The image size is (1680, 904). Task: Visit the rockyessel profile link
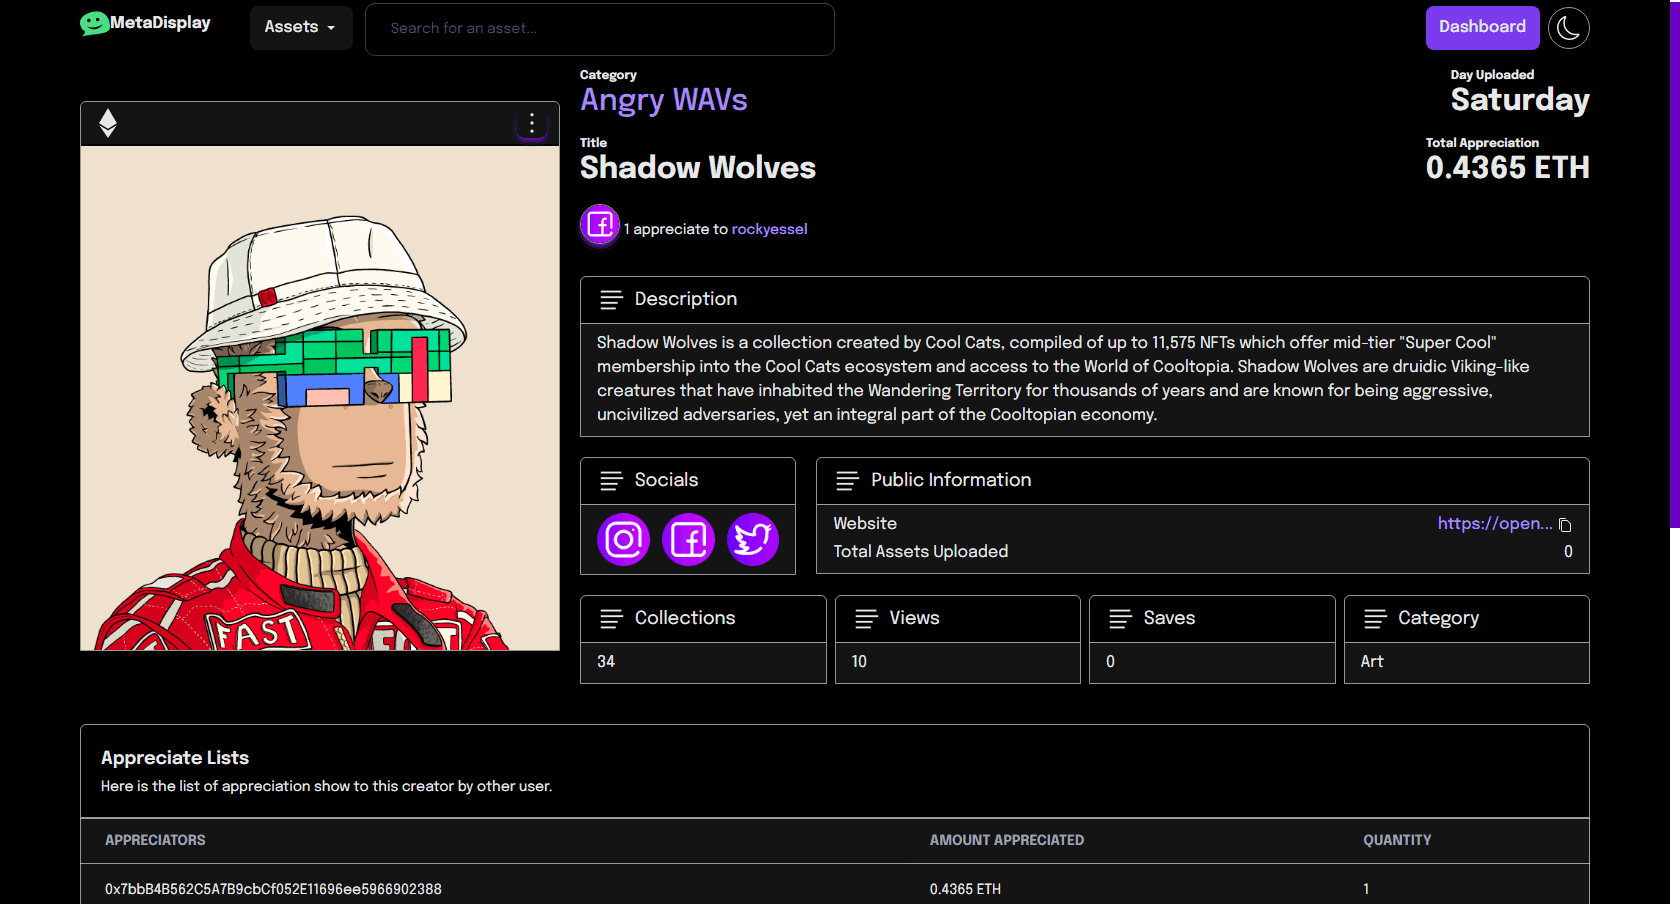(x=769, y=229)
